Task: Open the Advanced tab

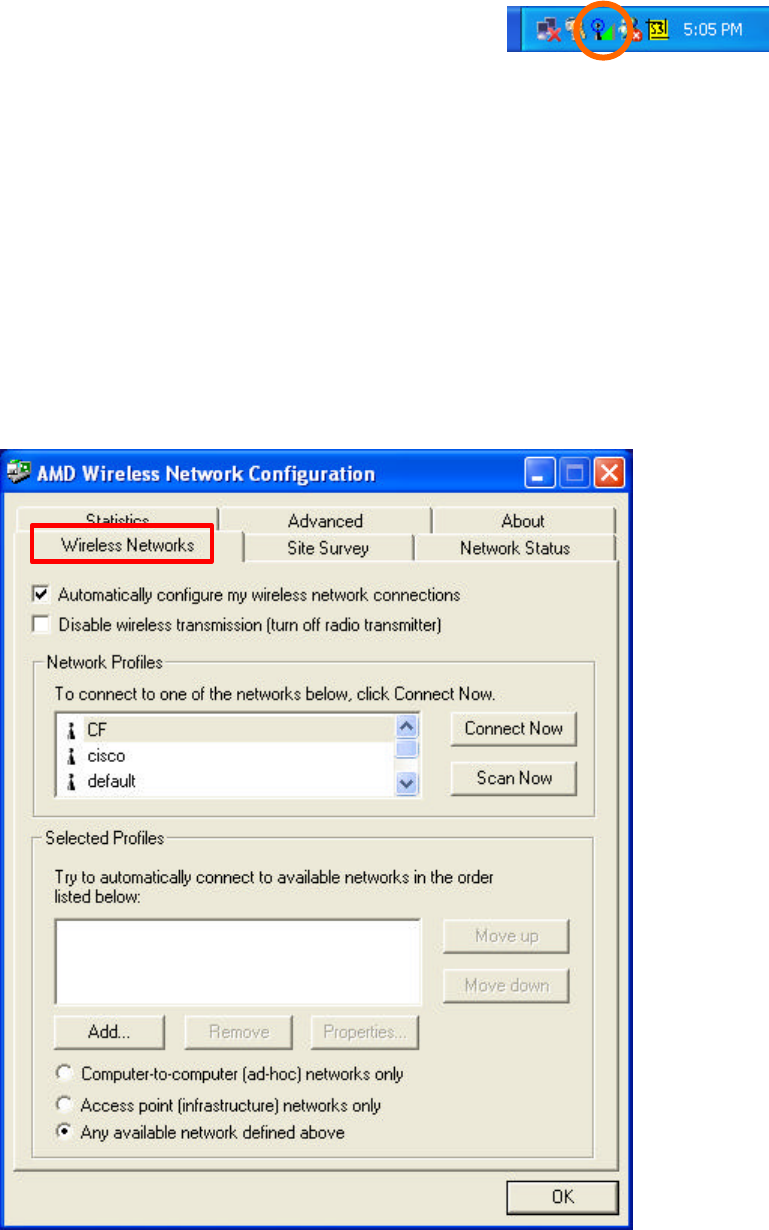Action: pyautogui.click(x=325, y=520)
